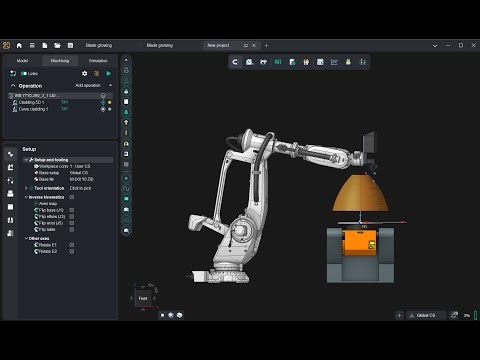Open the Simulation tab

pyautogui.click(x=98, y=61)
